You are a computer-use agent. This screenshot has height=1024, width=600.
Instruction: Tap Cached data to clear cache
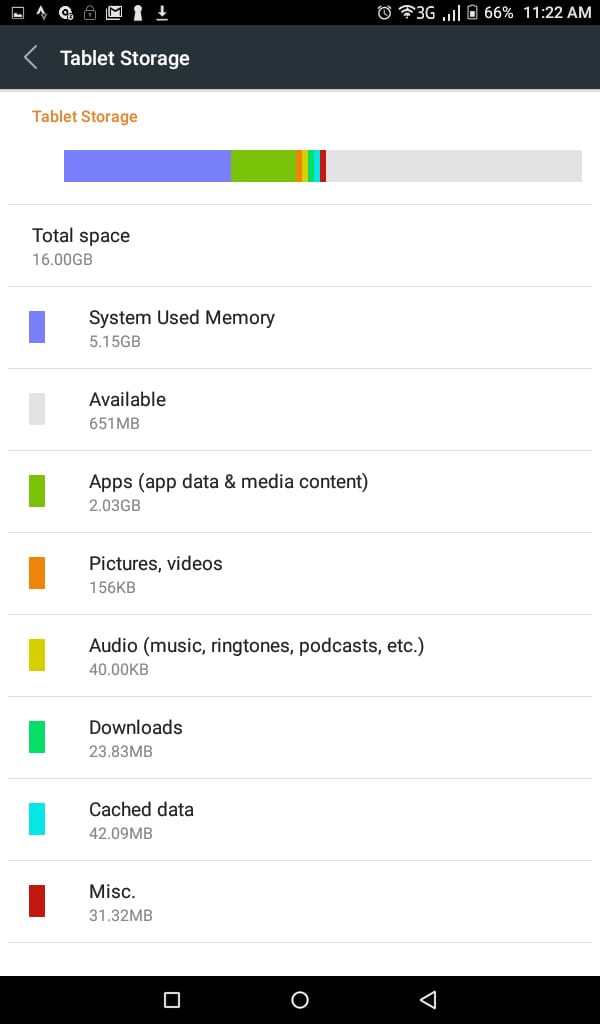tap(300, 820)
